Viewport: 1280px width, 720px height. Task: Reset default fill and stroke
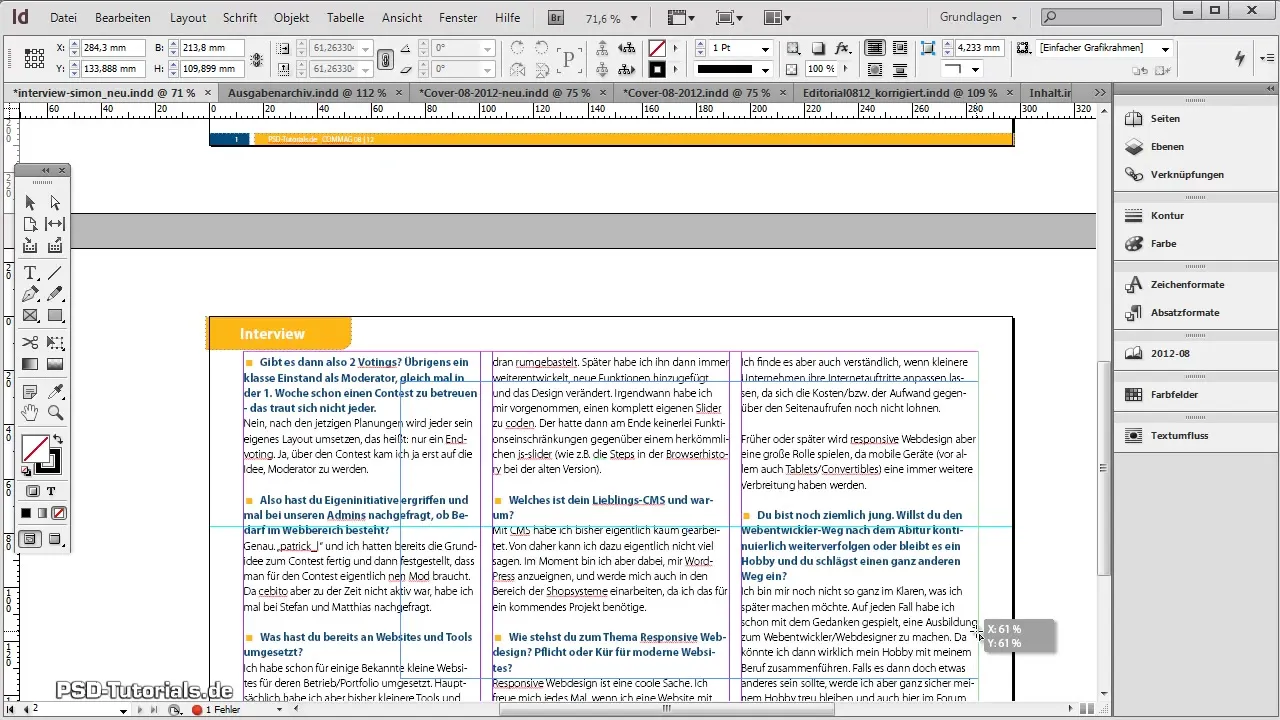26,471
